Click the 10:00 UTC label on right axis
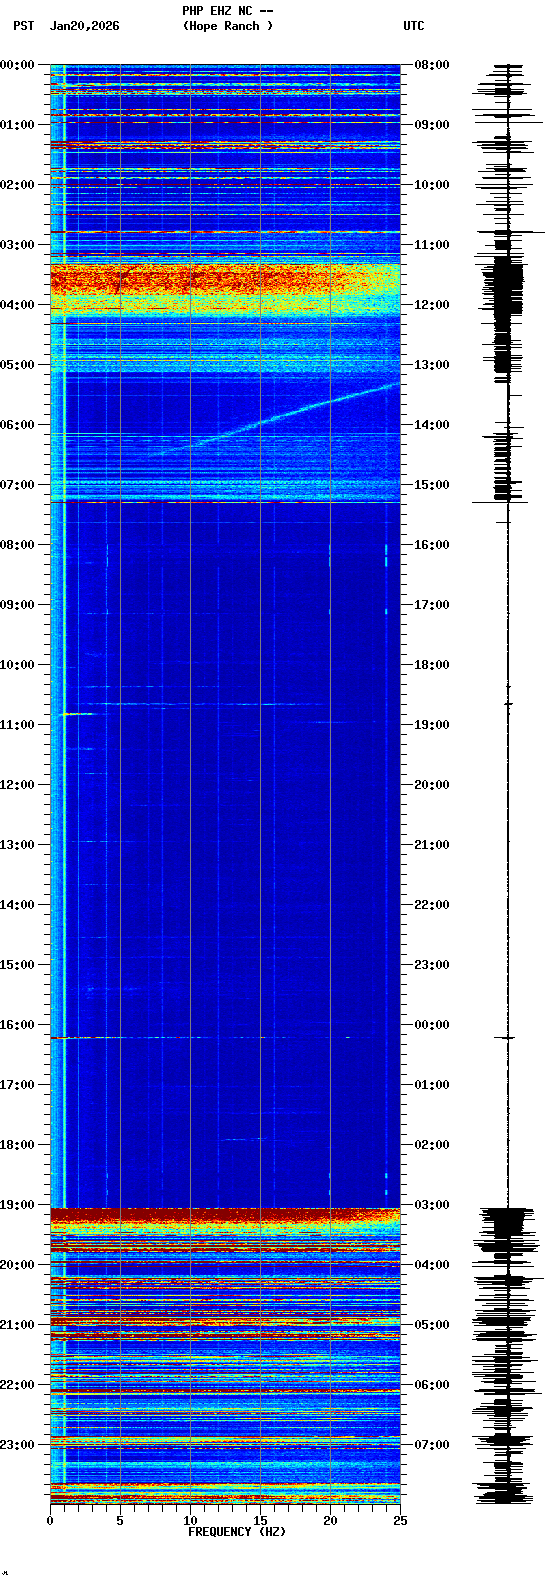This screenshot has height=1584, width=552. coord(432,185)
